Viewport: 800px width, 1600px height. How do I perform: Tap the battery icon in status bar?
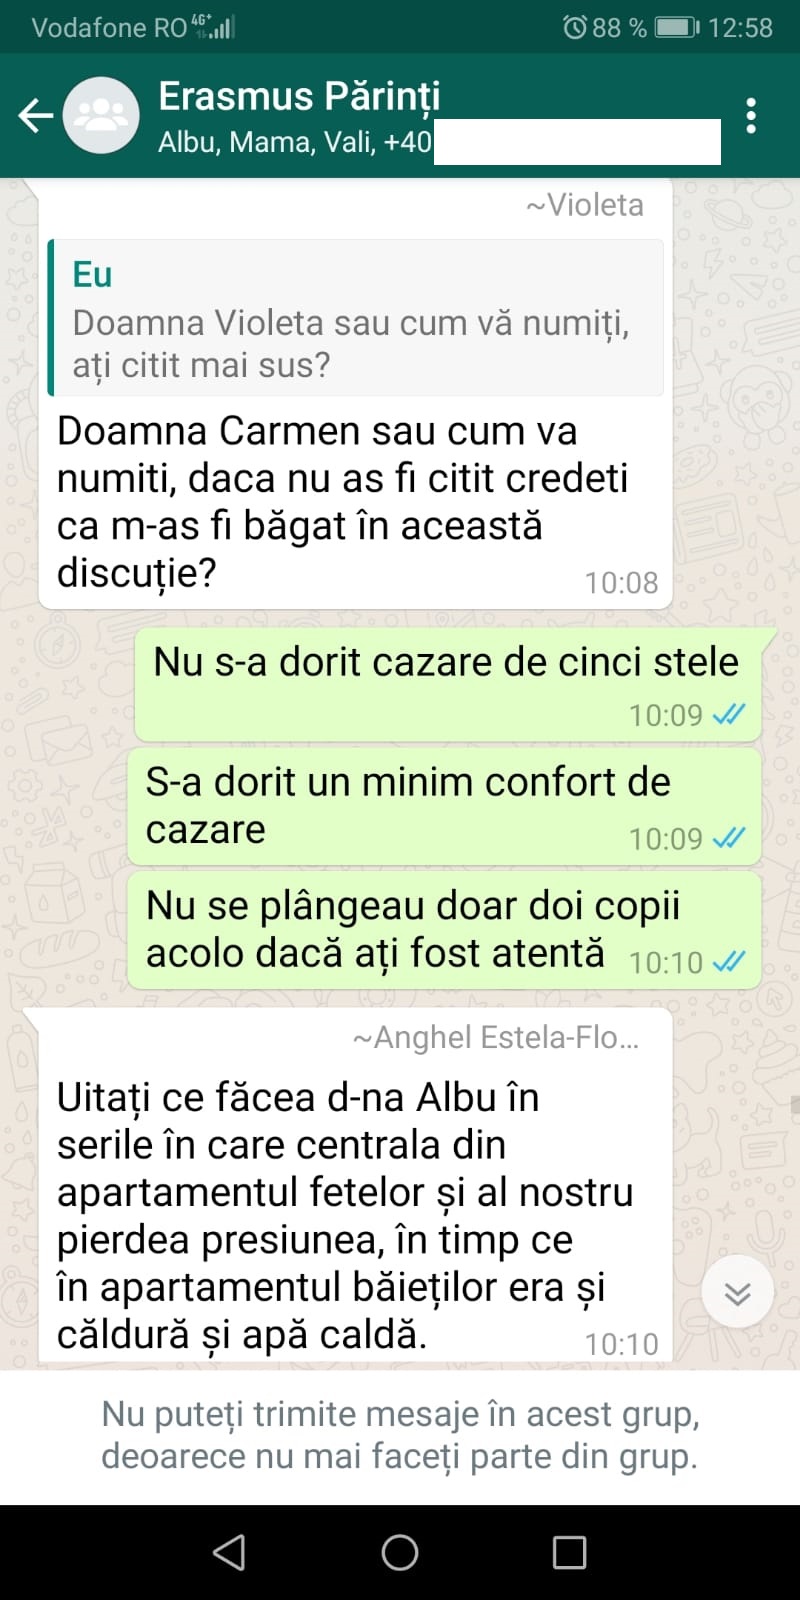[x=677, y=27]
